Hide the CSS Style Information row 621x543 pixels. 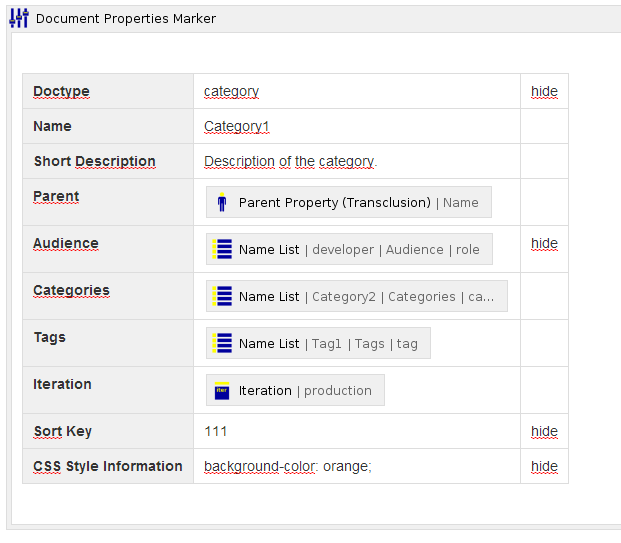[x=544, y=466]
